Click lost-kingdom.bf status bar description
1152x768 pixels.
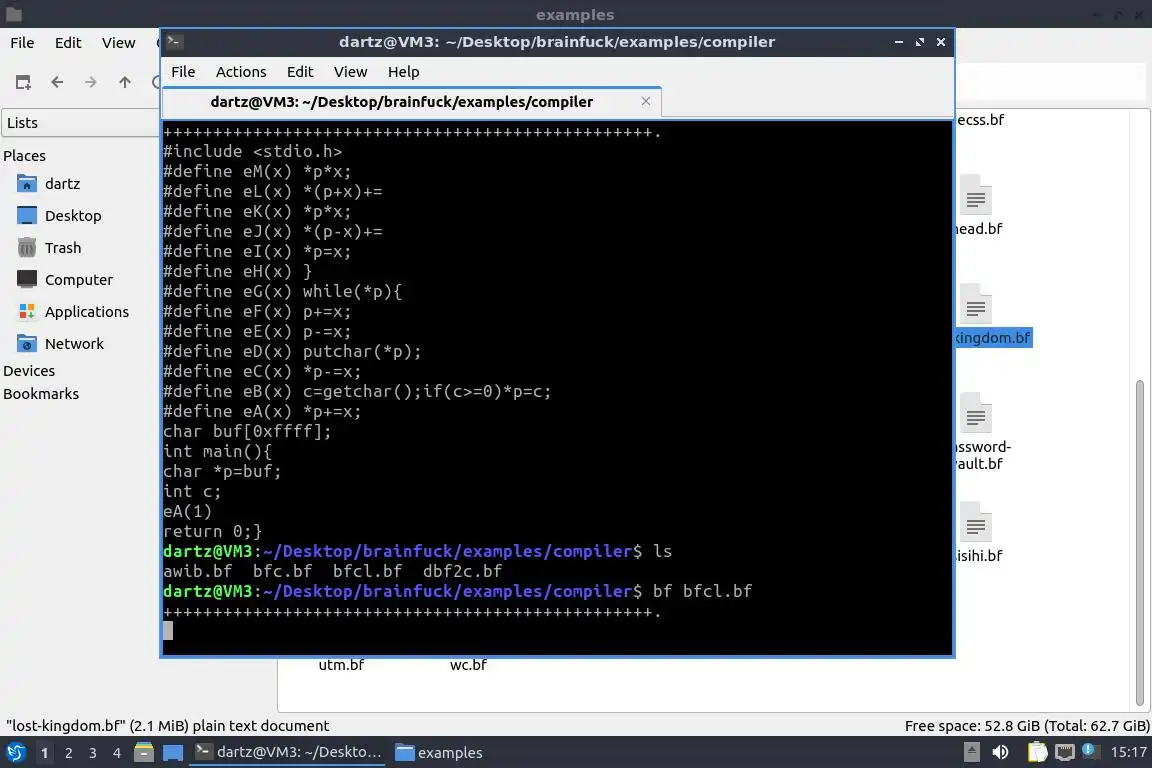tap(168, 726)
